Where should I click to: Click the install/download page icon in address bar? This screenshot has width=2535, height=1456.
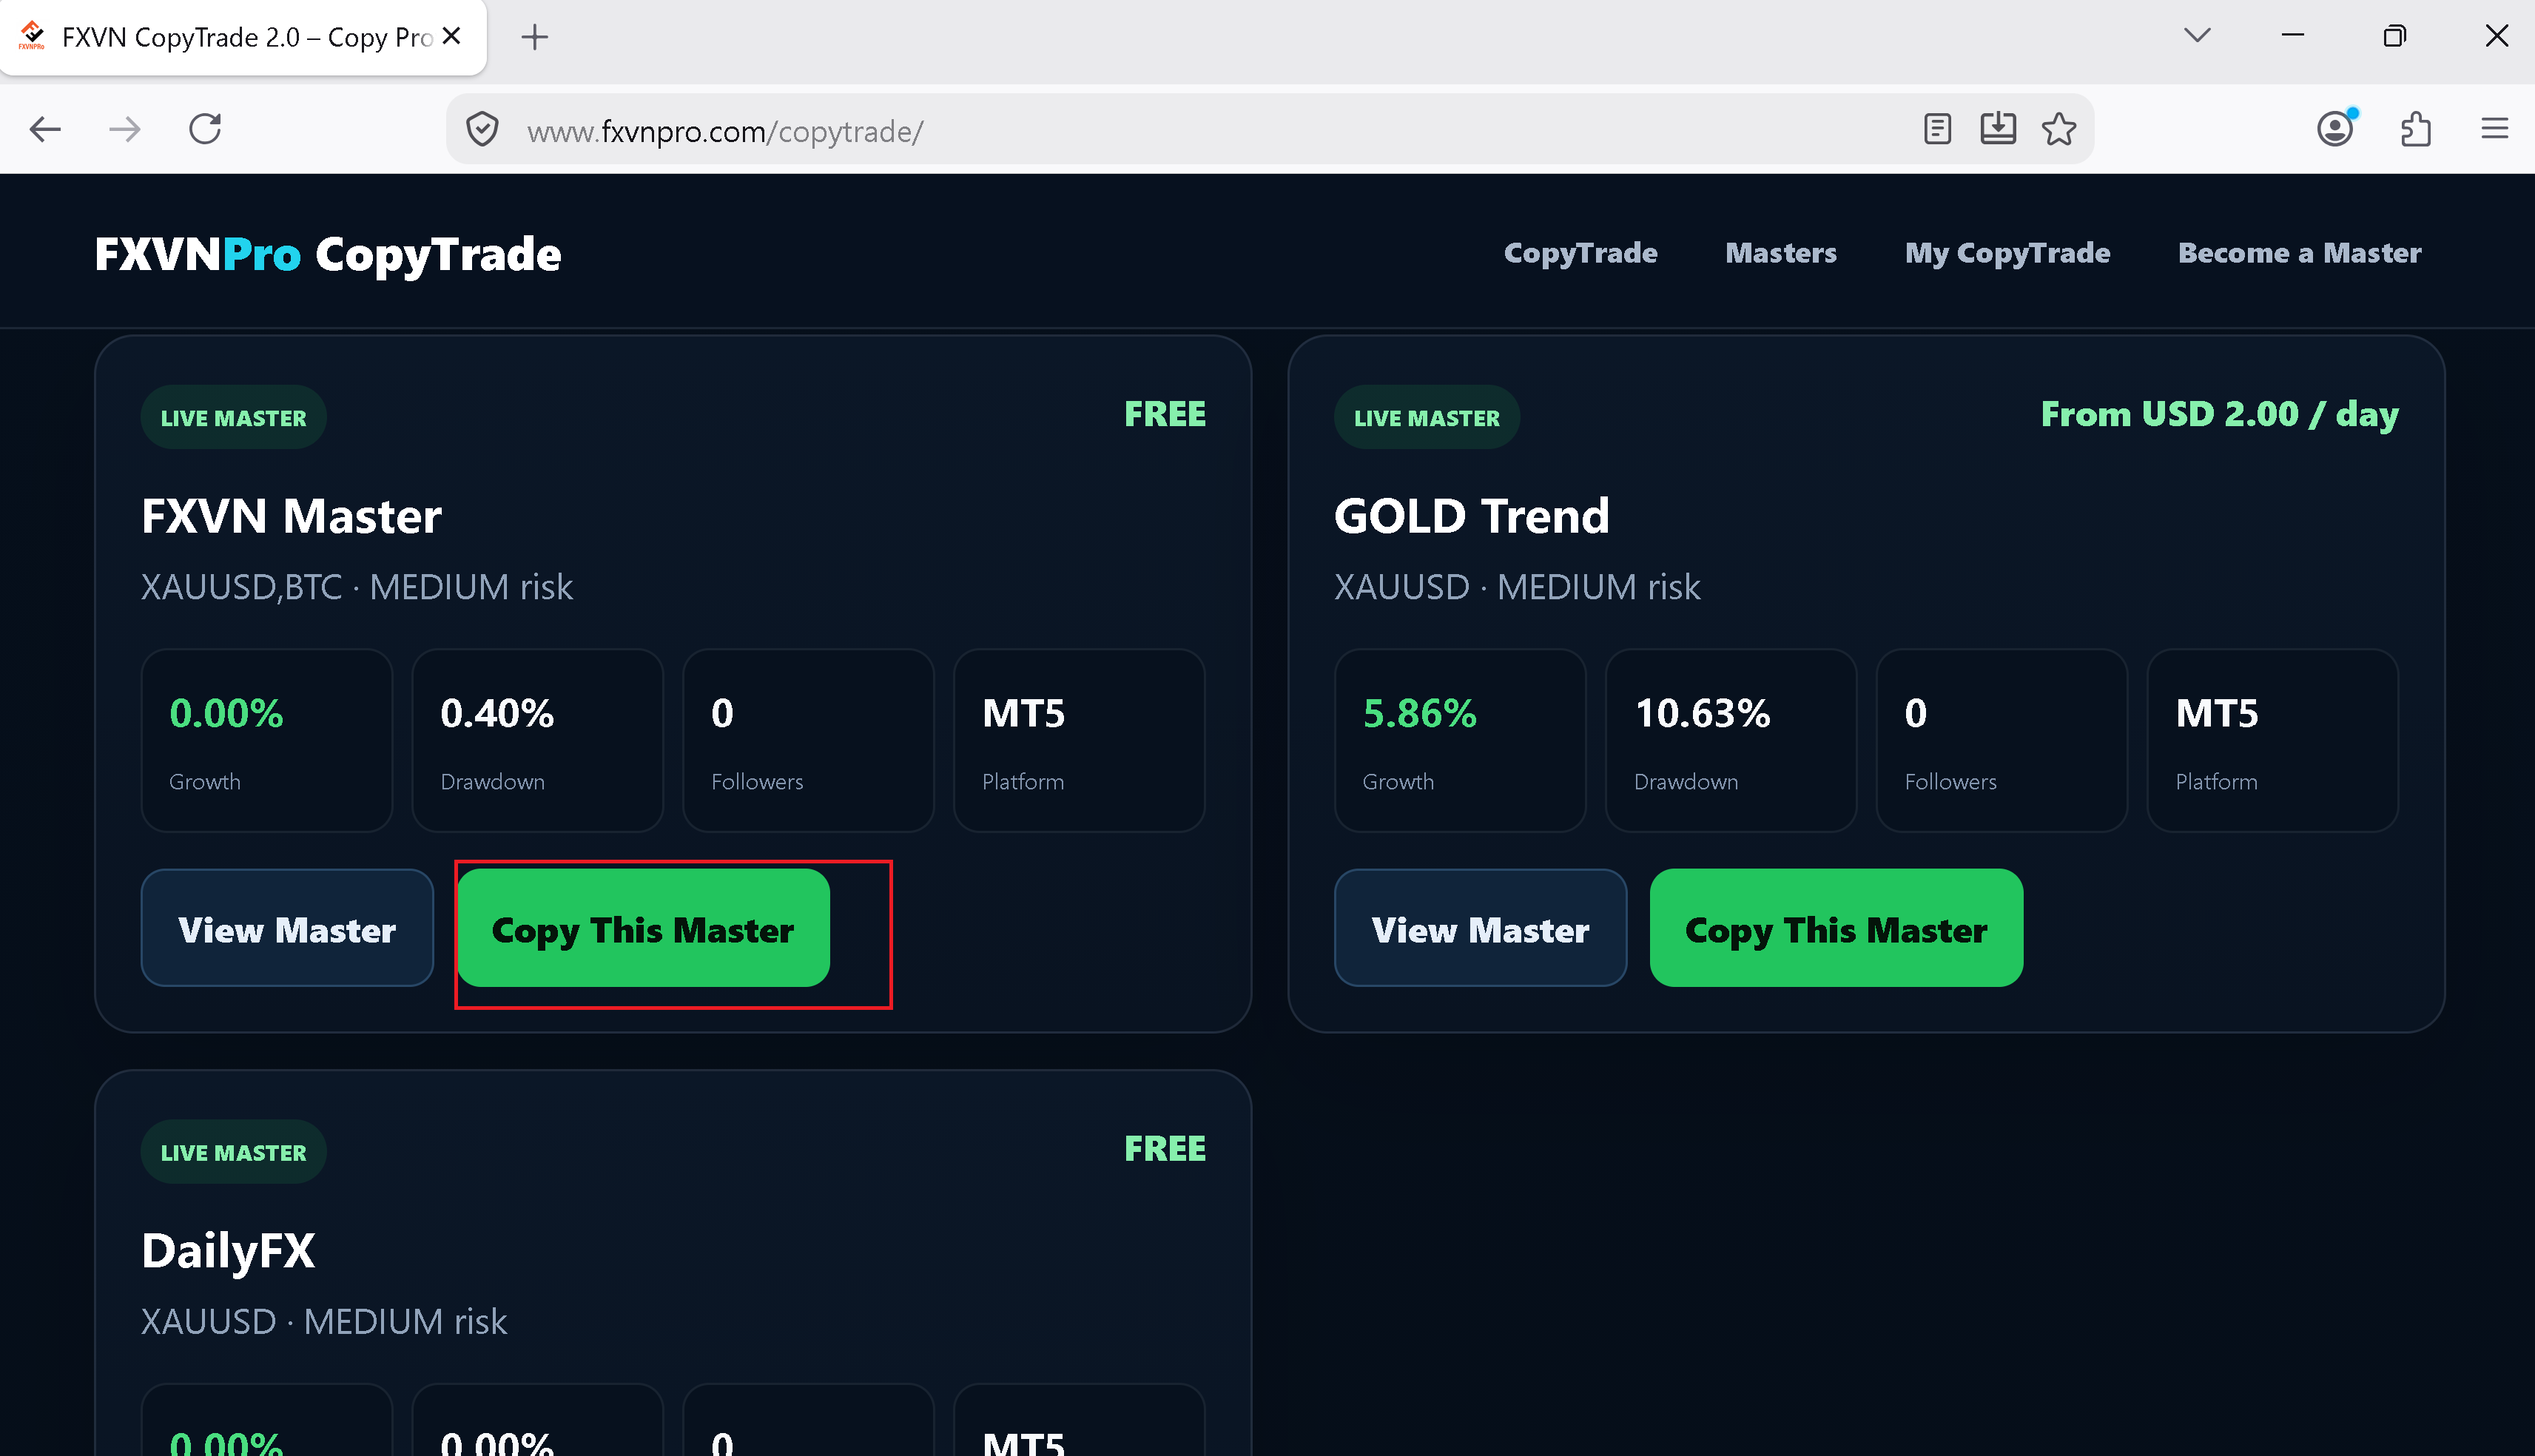(x=1998, y=129)
